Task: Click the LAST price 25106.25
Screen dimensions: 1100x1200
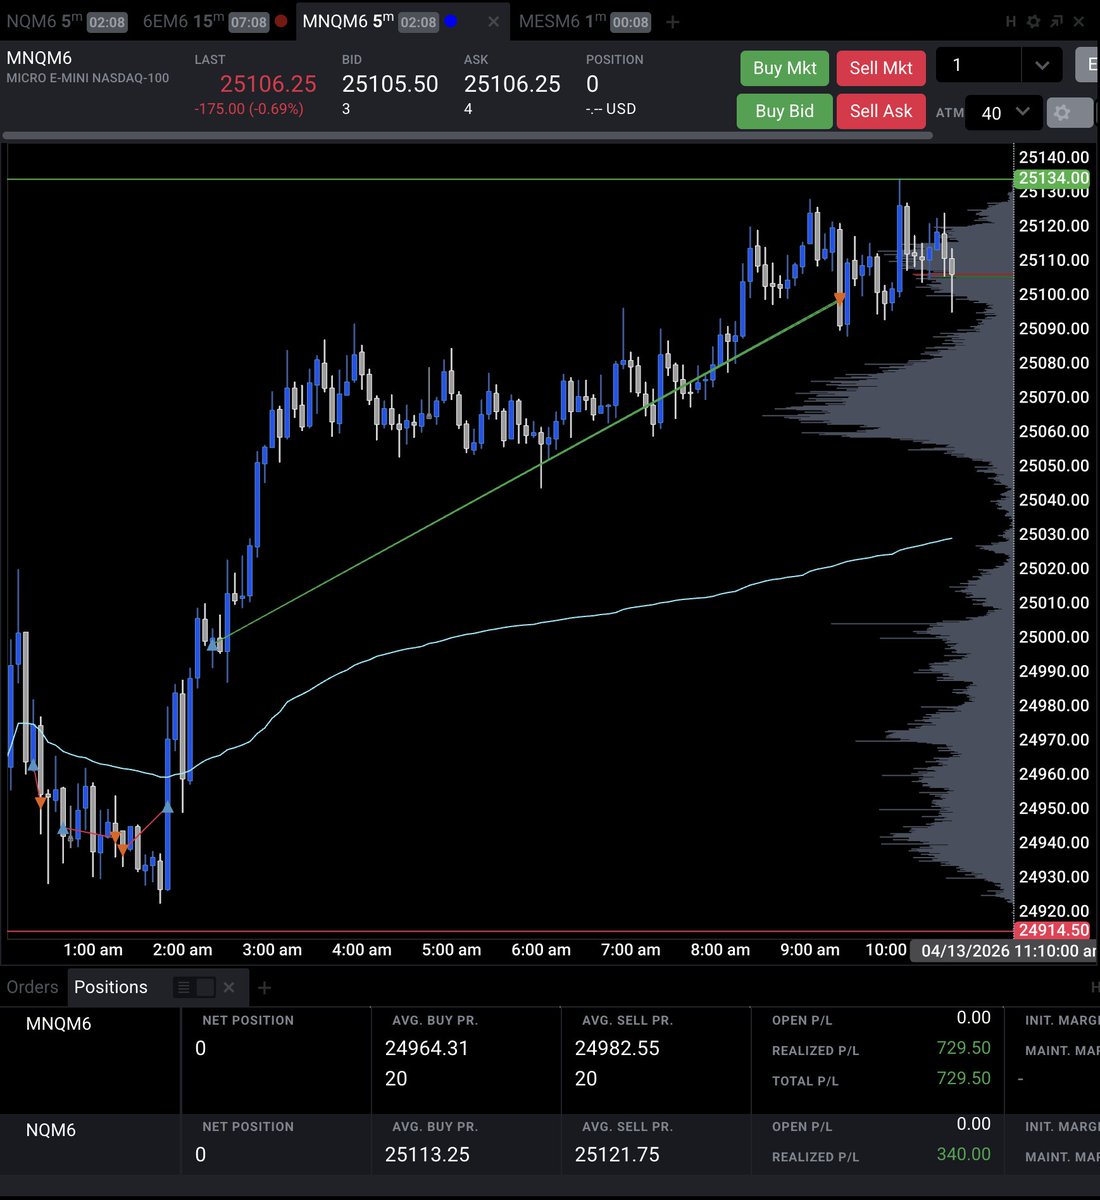Action: pyautogui.click(x=268, y=84)
